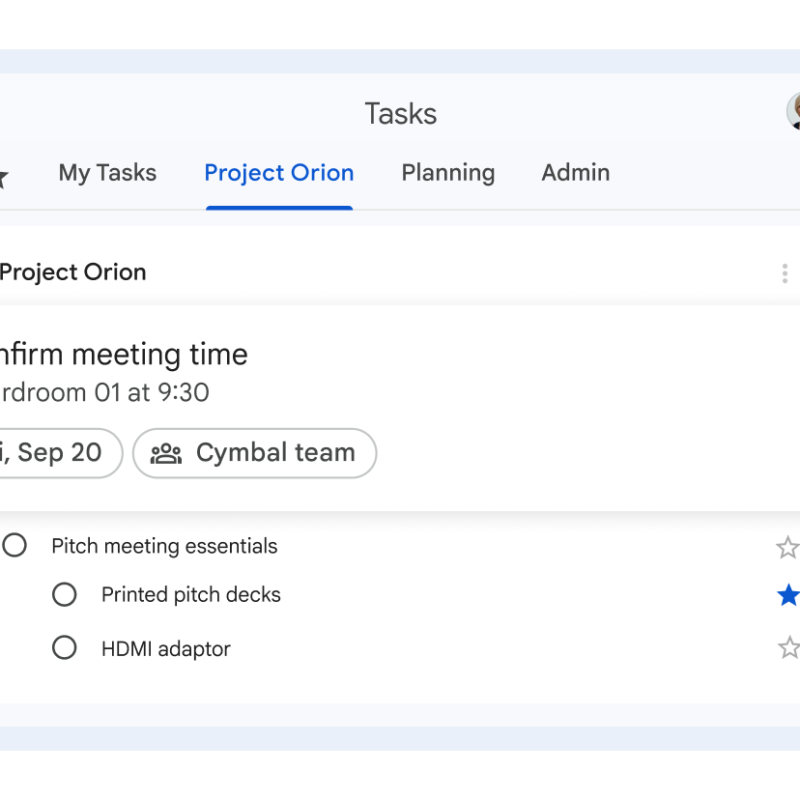Star the Pitch meeting essentials task
The image size is (800, 800).
click(788, 547)
